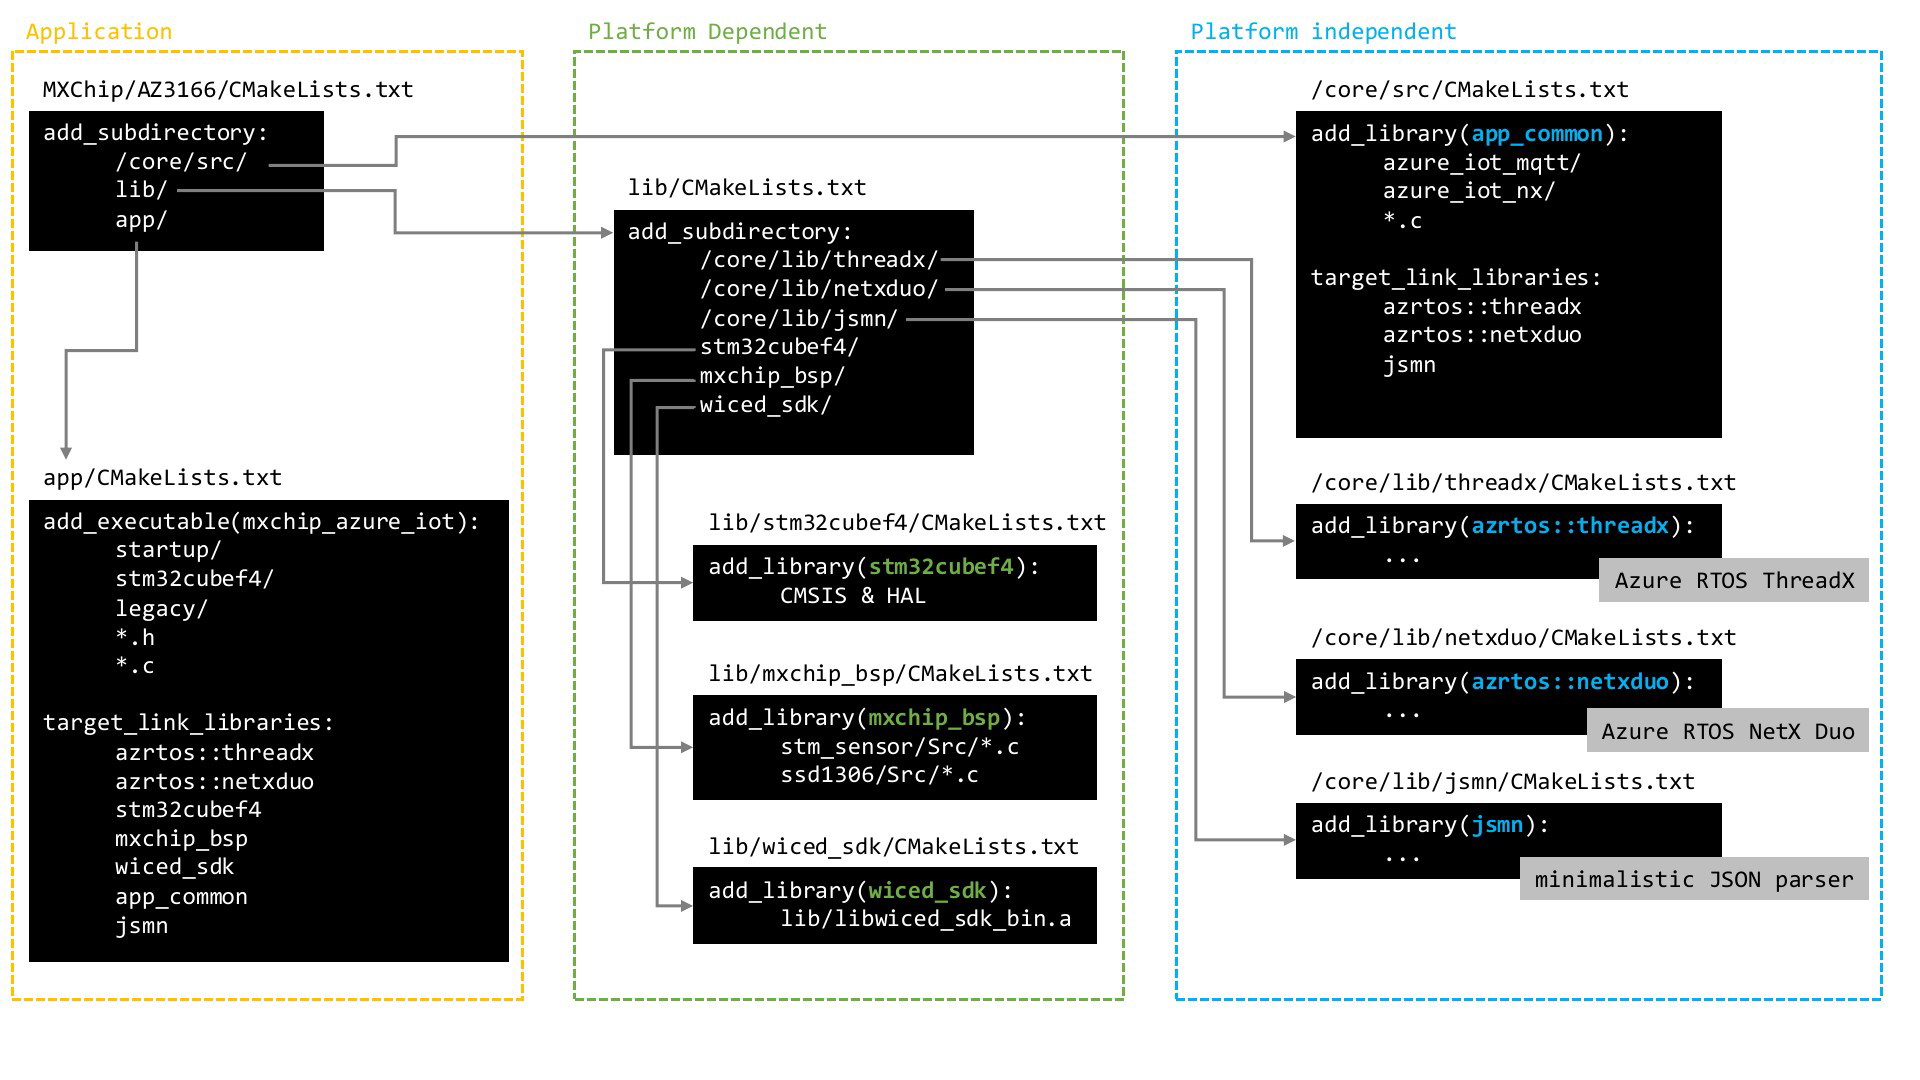Click the "/core/lib/threadx/" entry
1920x1080 pixels.
(819, 260)
